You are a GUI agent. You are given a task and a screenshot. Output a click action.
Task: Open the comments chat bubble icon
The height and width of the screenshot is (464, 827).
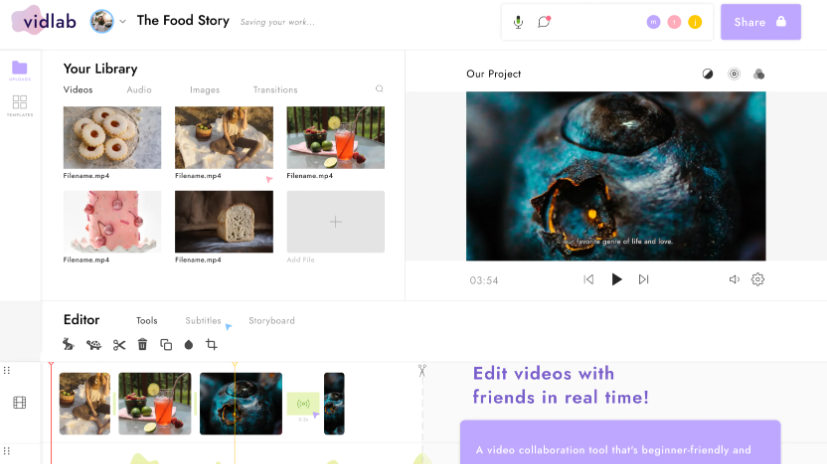pos(544,22)
